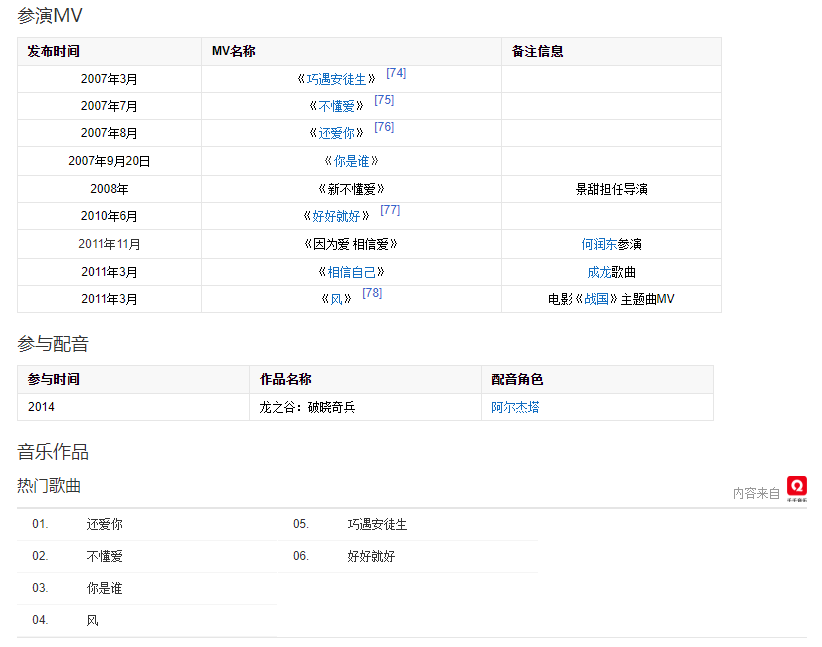
Task: Click reference footnote [75]
Action: 384,100
